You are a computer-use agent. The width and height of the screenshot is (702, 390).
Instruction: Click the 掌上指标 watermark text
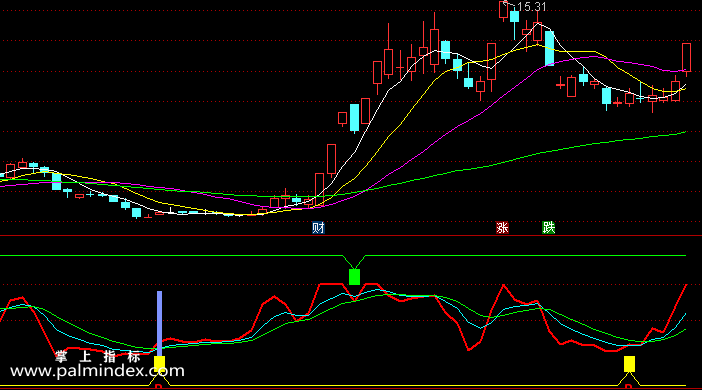98,357
